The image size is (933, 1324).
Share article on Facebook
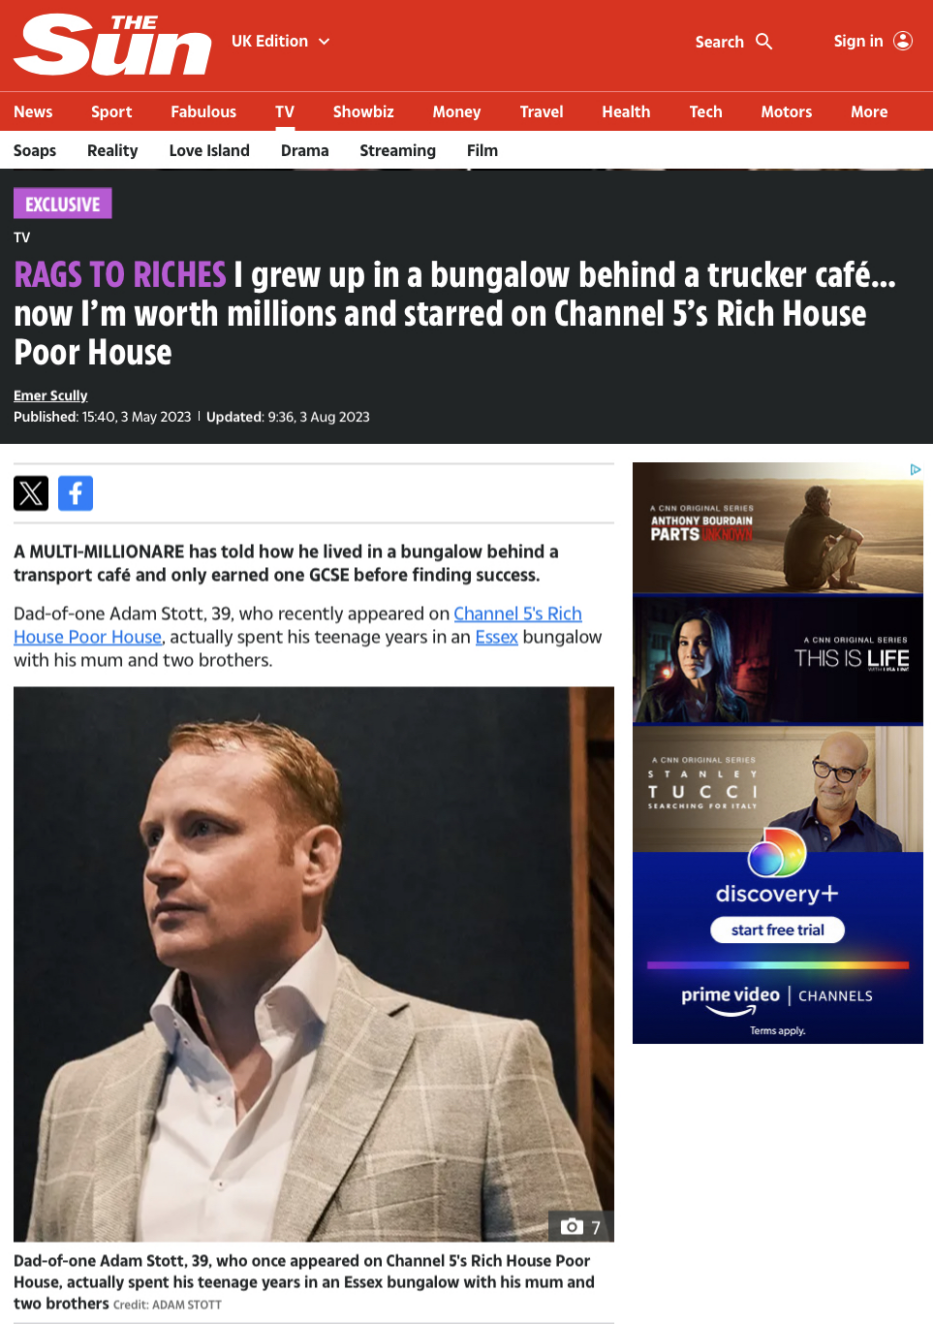point(75,493)
